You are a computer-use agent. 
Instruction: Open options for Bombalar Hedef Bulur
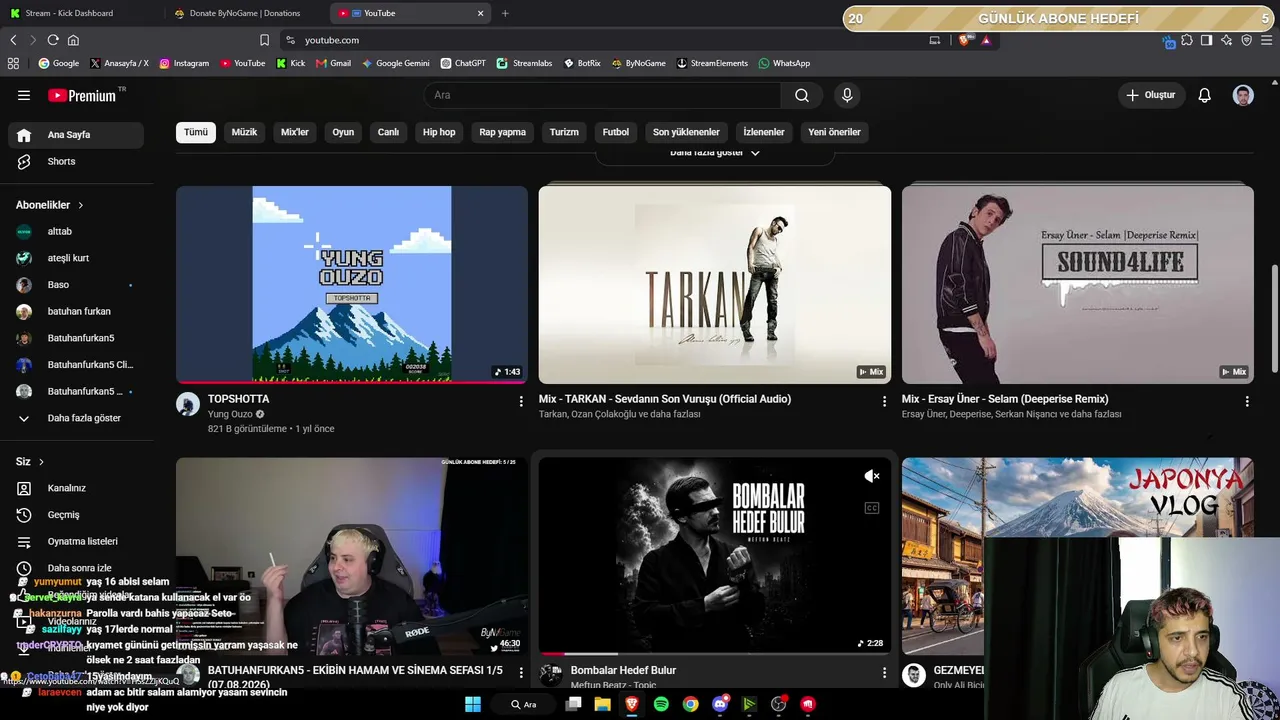884,673
